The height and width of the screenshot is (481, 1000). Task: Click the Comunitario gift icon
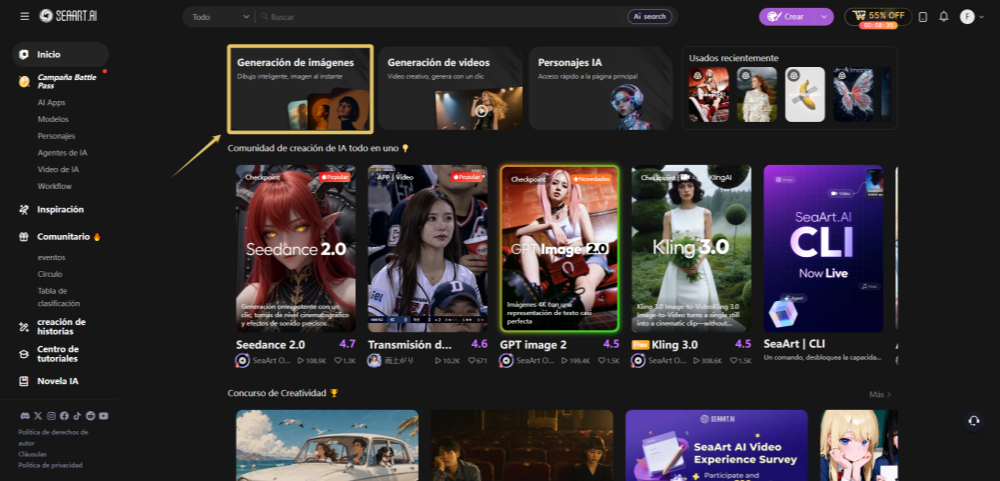point(24,237)
